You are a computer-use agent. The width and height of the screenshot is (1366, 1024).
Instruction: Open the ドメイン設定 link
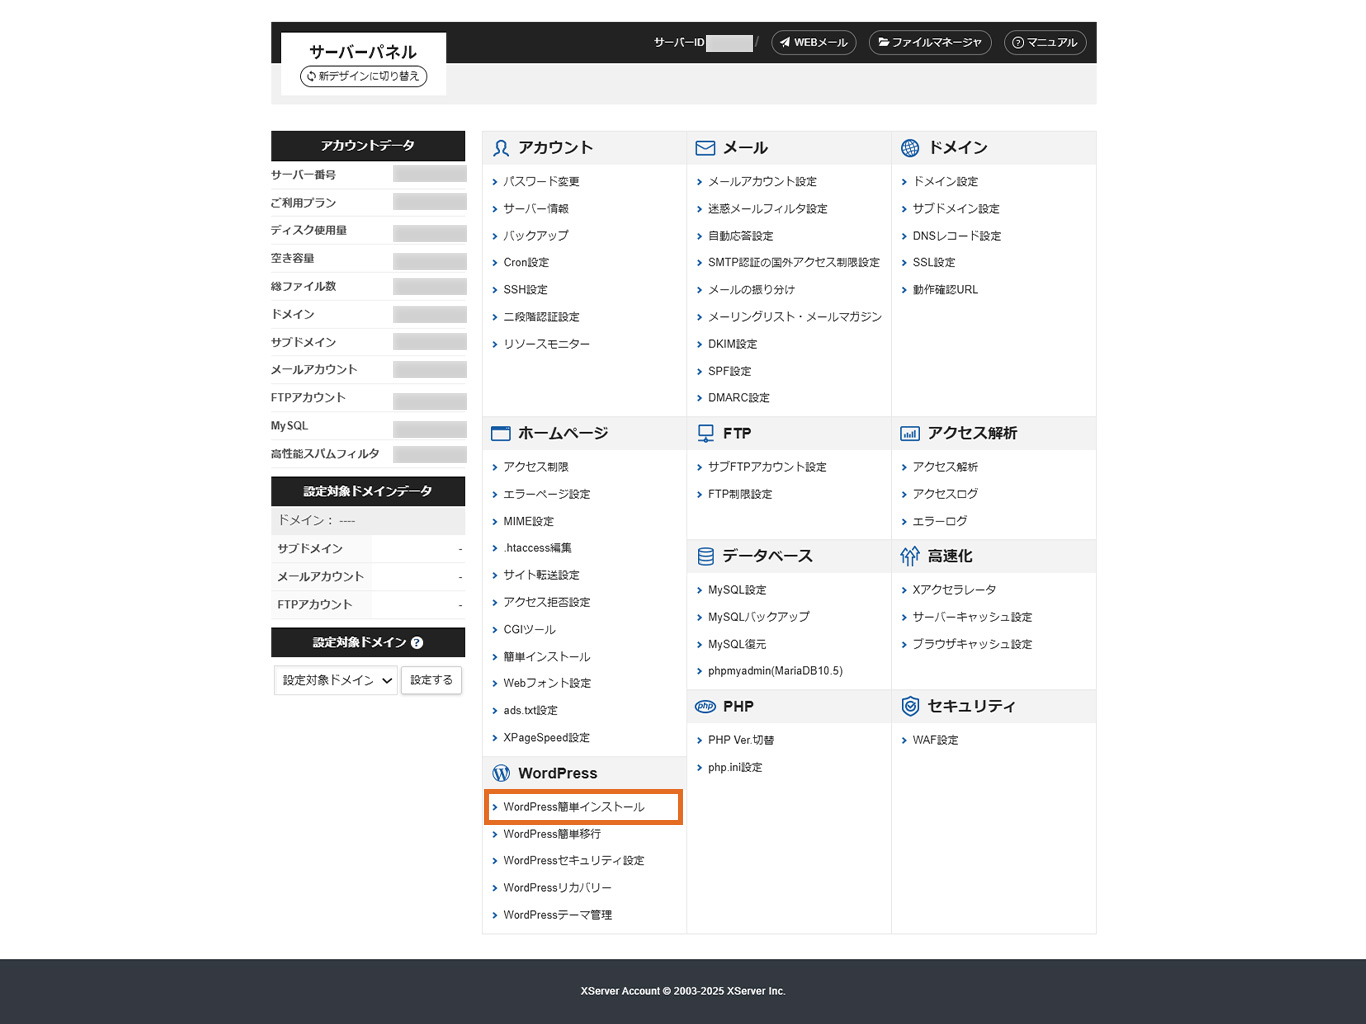pos(945,182)
